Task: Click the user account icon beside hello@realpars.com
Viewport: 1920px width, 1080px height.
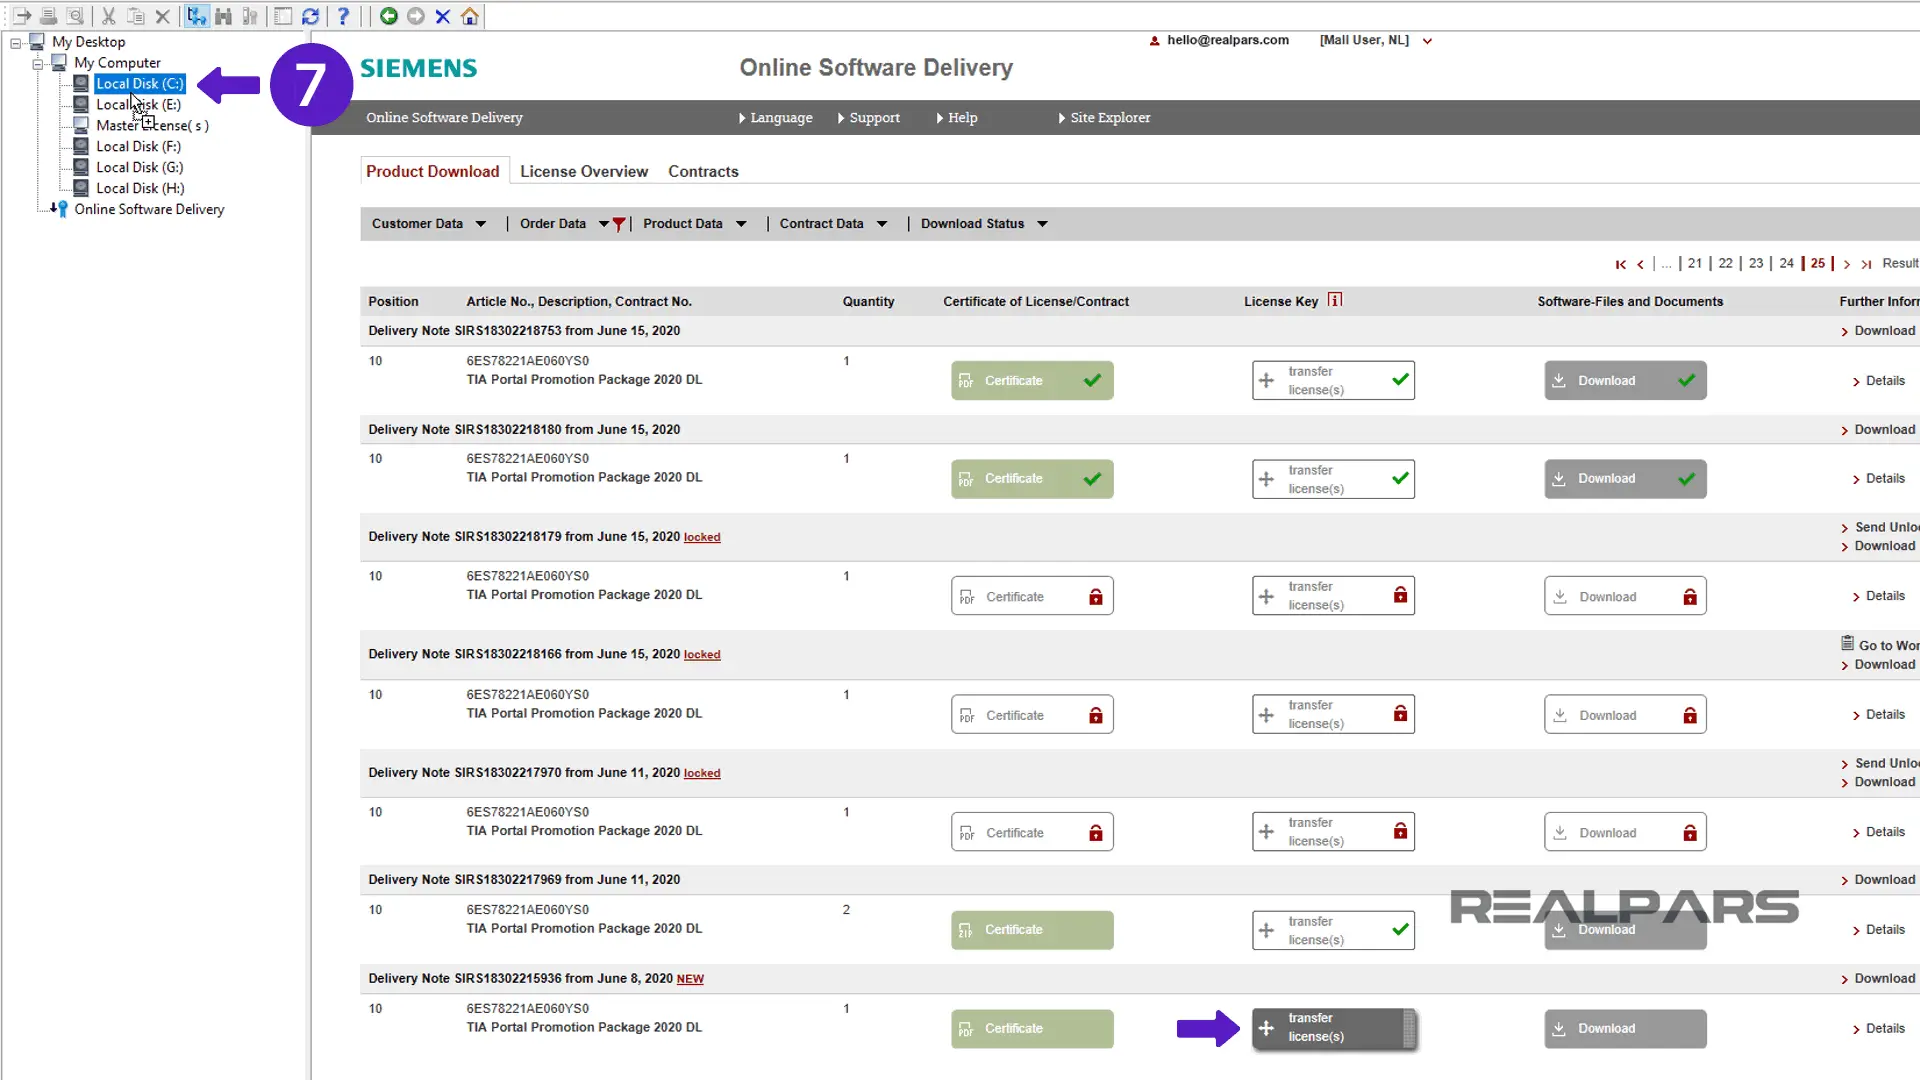Action: tap(1155, 41)
